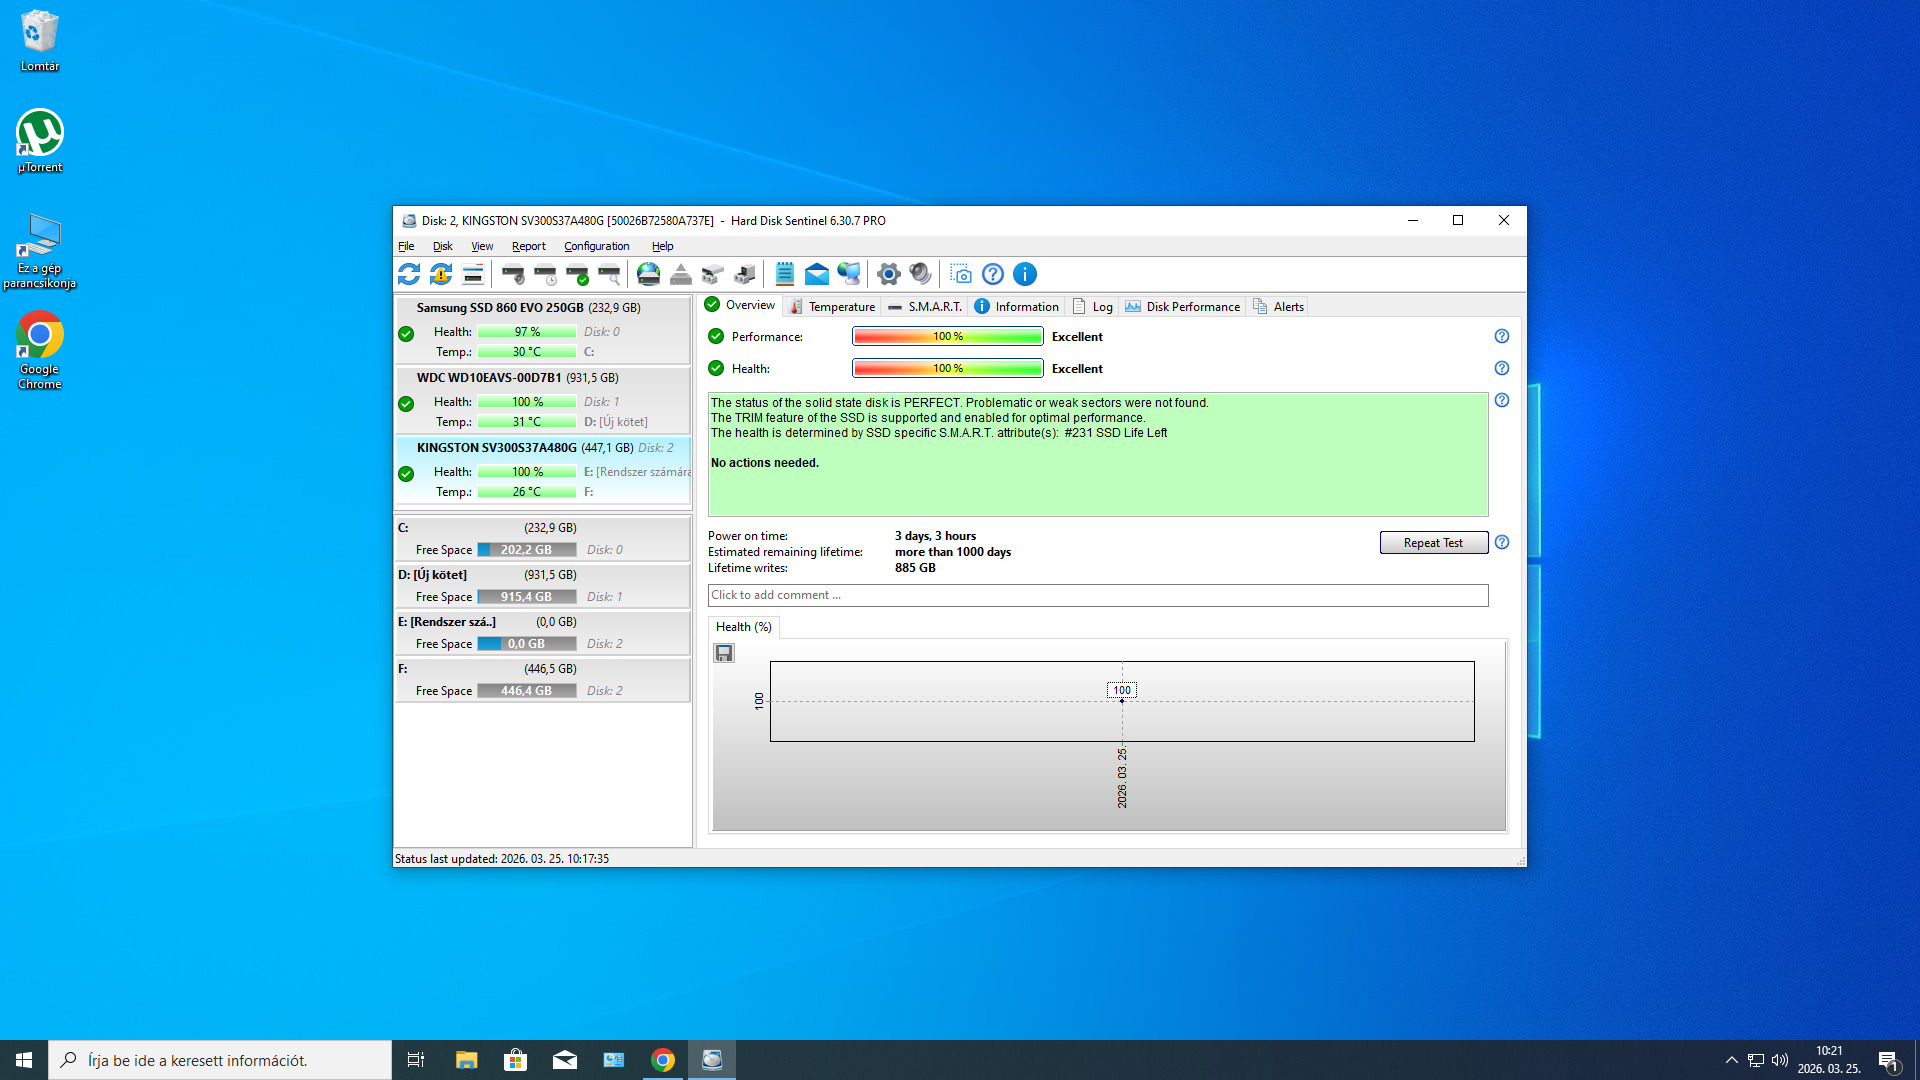This screenshot has height=1080, width=1920.
Task: Open configuration with gear icon
Action: [888, 274]
